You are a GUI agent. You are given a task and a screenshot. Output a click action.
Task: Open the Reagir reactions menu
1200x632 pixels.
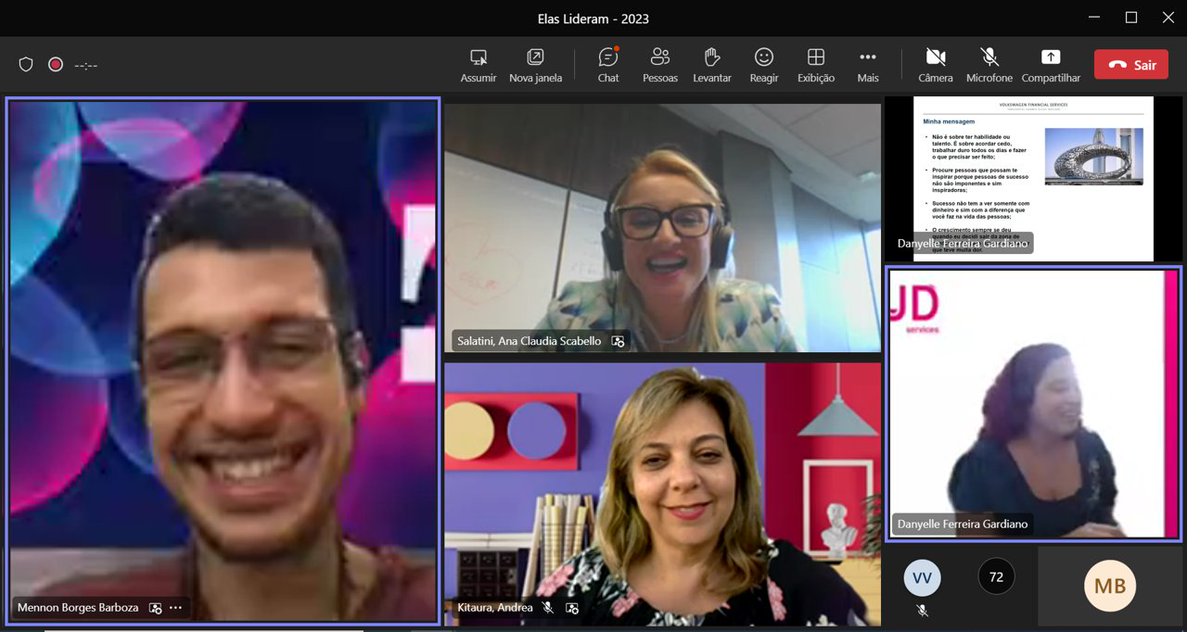763,64
